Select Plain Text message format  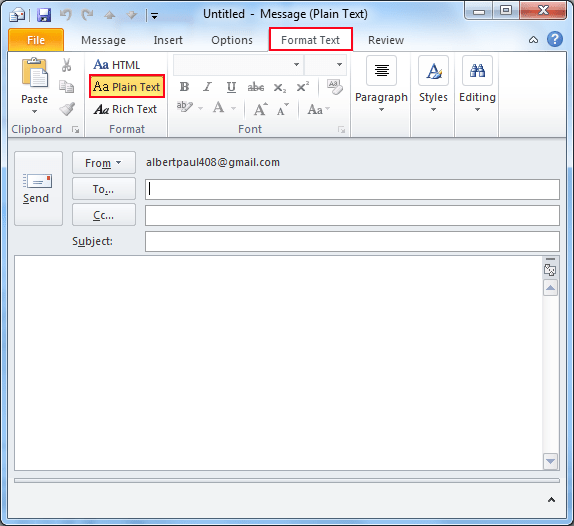[127, 86]
